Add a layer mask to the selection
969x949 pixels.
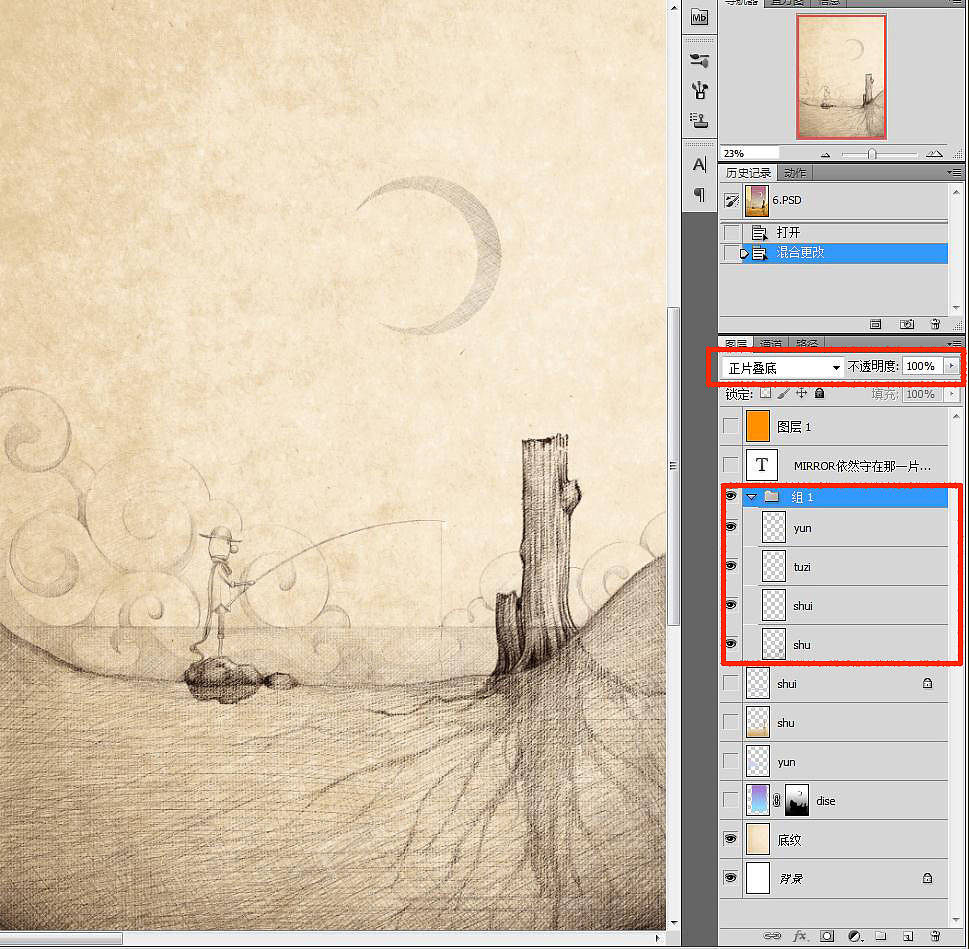pos(828,936)
